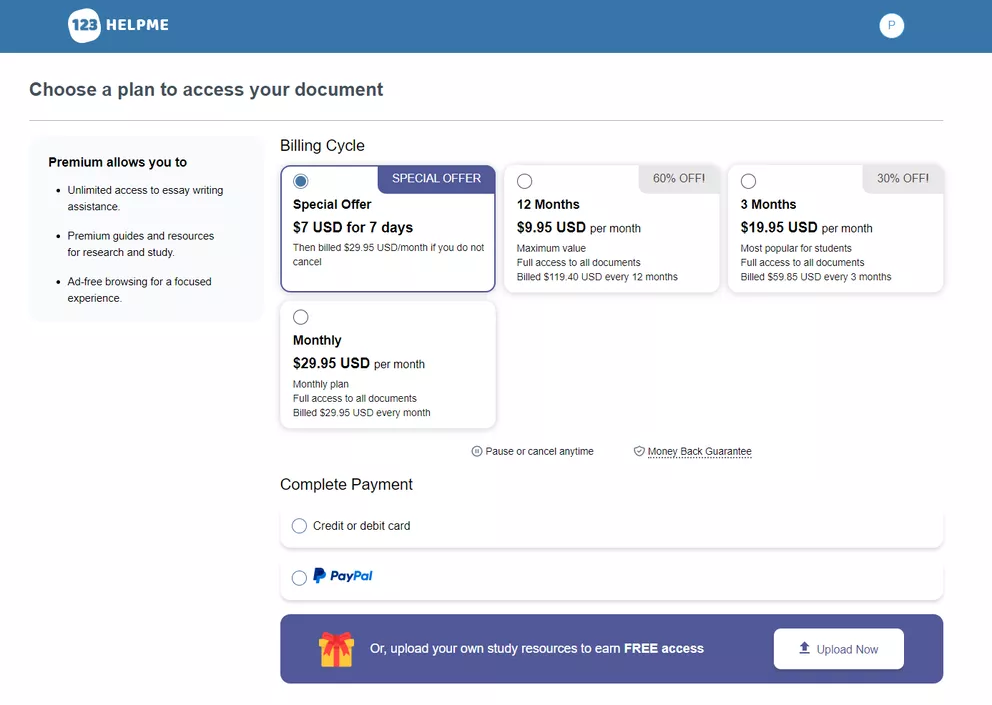The height and width of the screenshot is (705, 992).
Task: Click the 'Billing Cycle' heading
Action: pyautogui.click(x=322, y=146)
